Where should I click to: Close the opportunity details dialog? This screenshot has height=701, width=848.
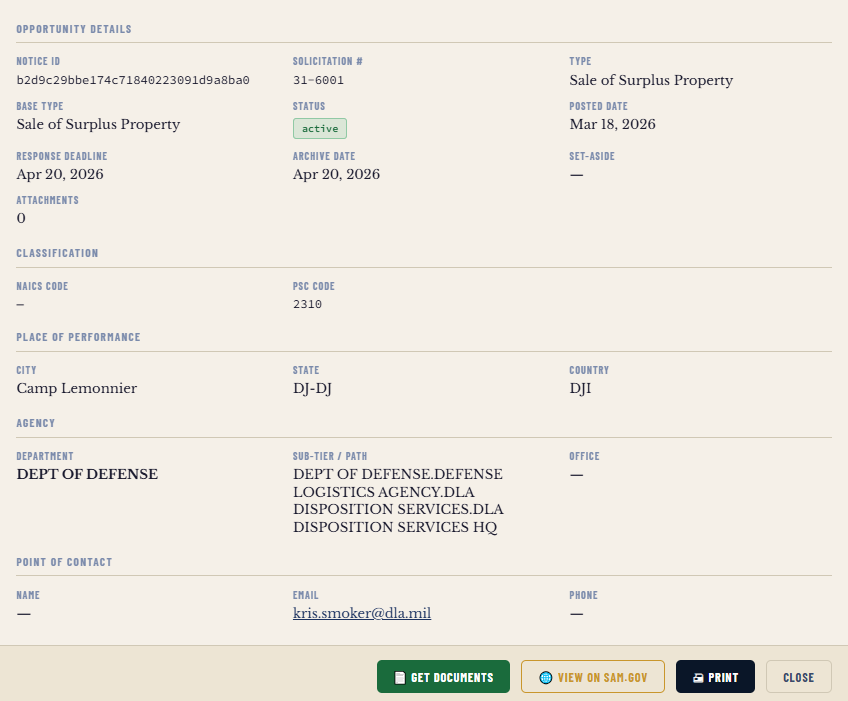798,676
